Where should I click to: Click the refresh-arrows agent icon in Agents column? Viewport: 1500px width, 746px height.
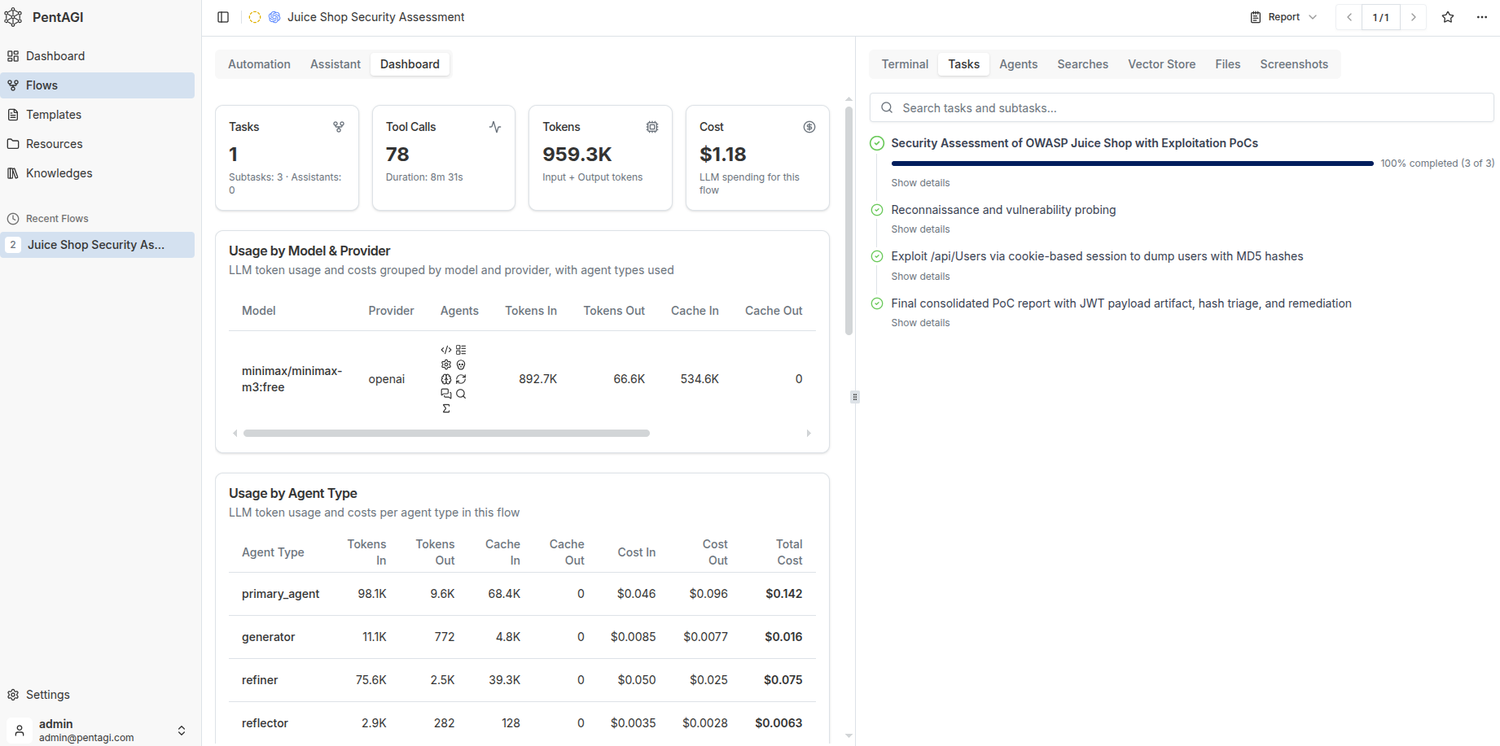coord(461,379)
